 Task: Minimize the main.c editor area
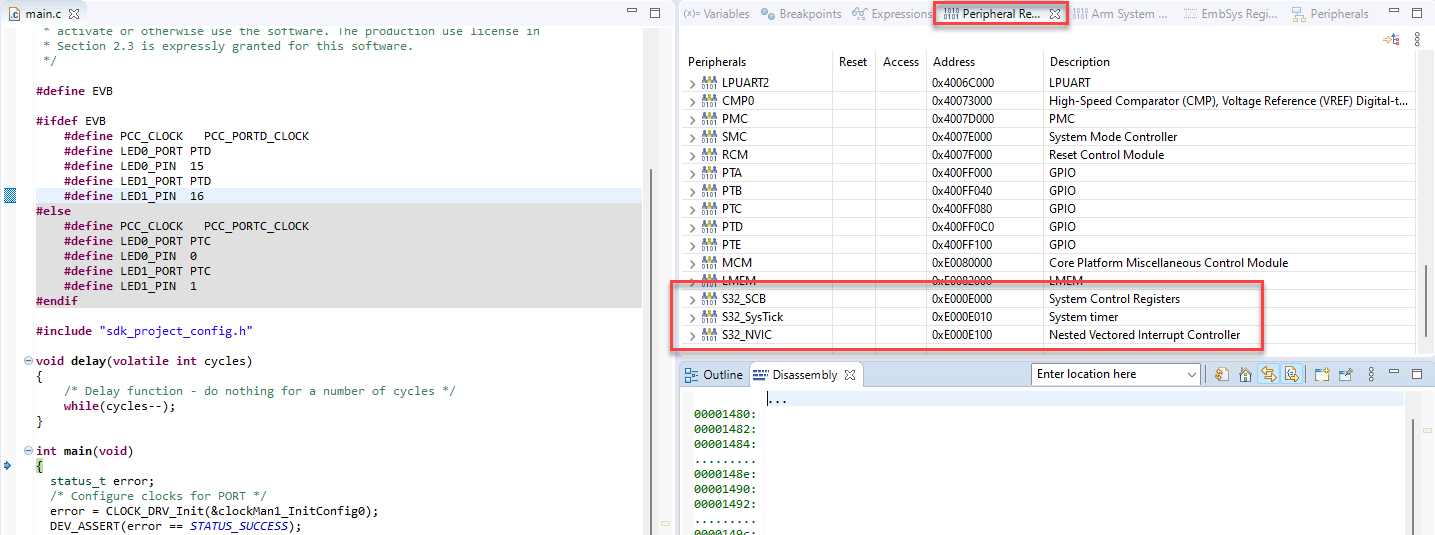click(634, 13)
